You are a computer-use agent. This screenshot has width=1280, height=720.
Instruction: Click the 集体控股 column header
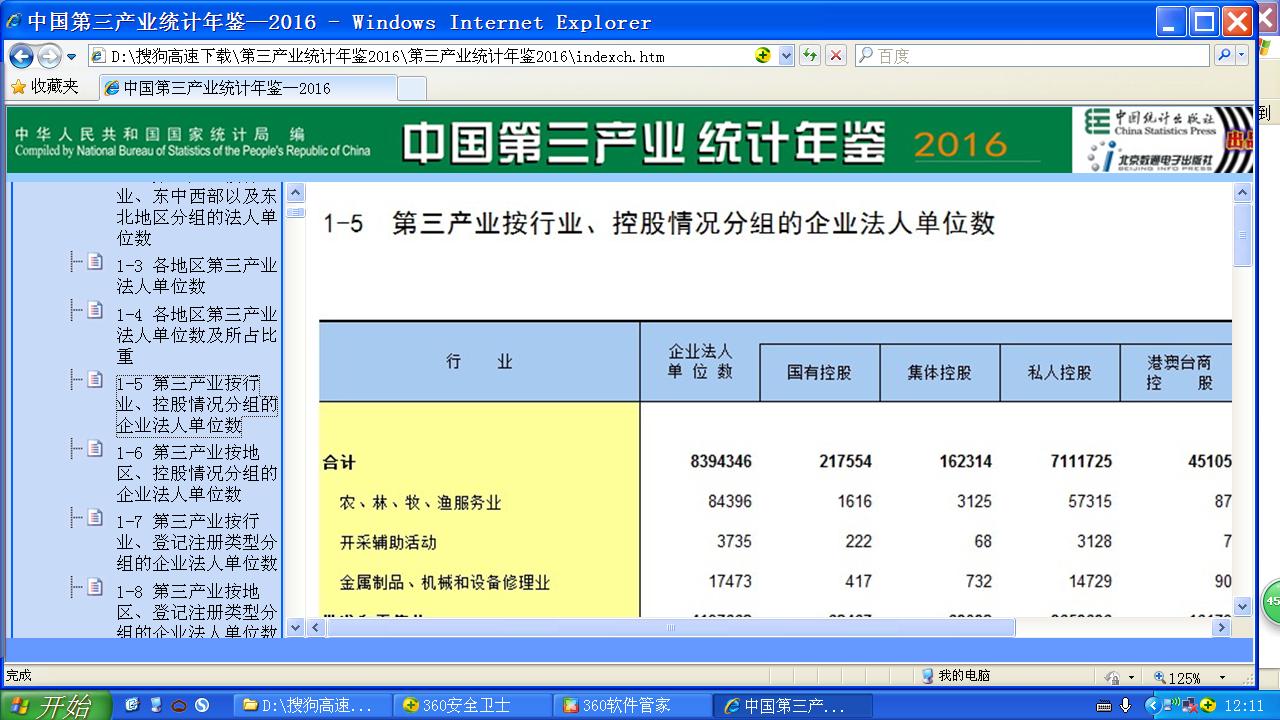pyautogui.click(x=940, y=373)
